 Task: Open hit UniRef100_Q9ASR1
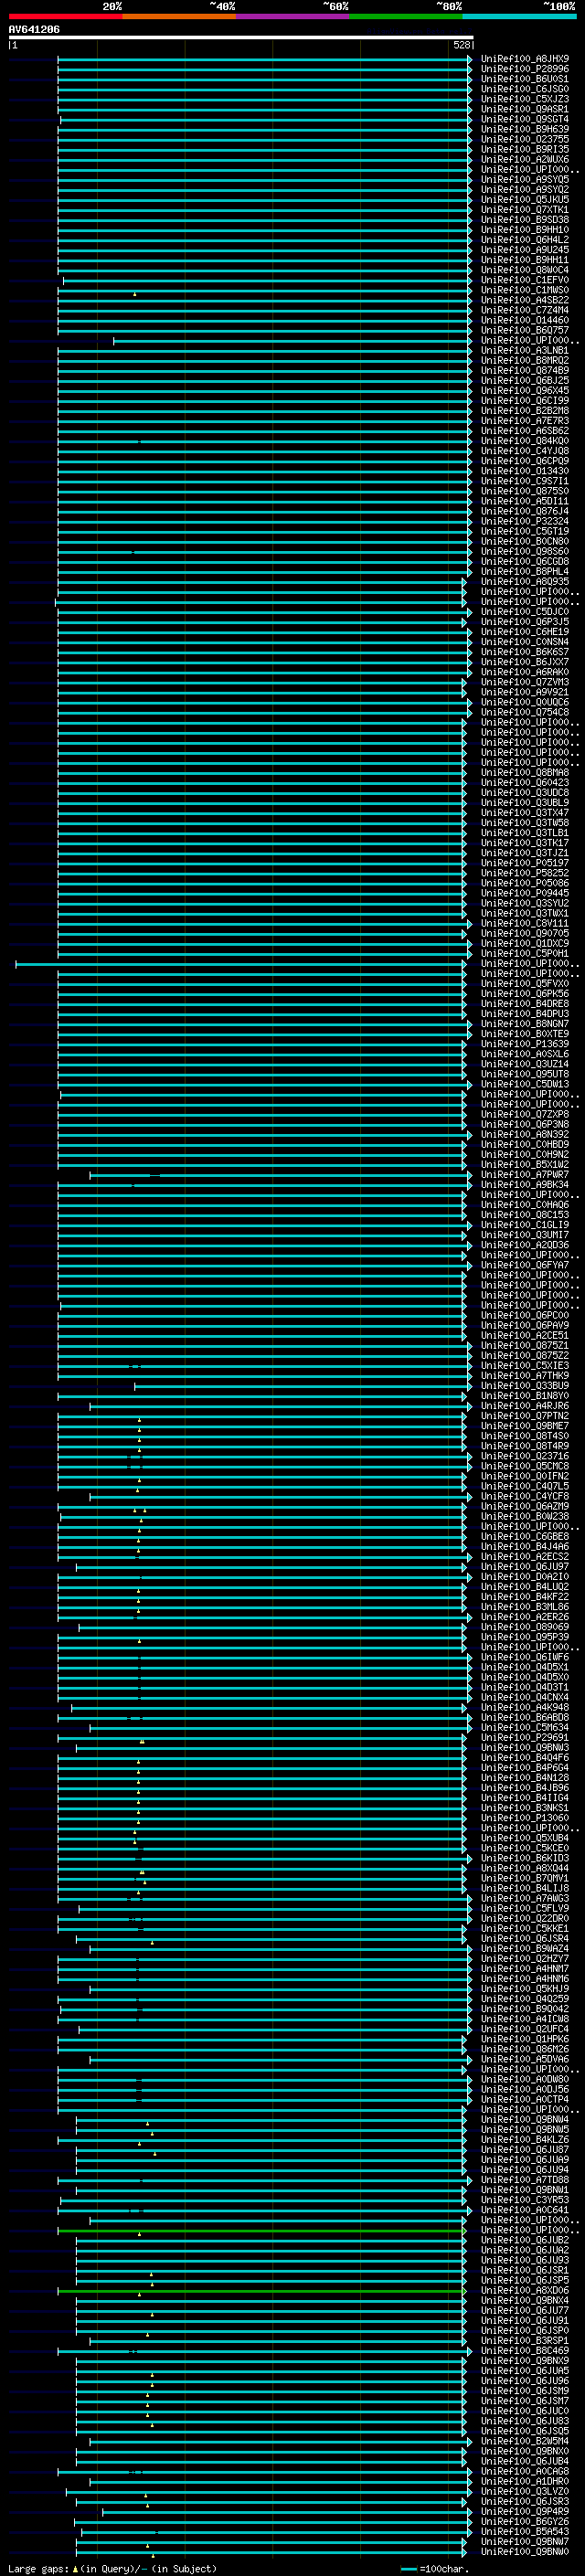(525, 109)
